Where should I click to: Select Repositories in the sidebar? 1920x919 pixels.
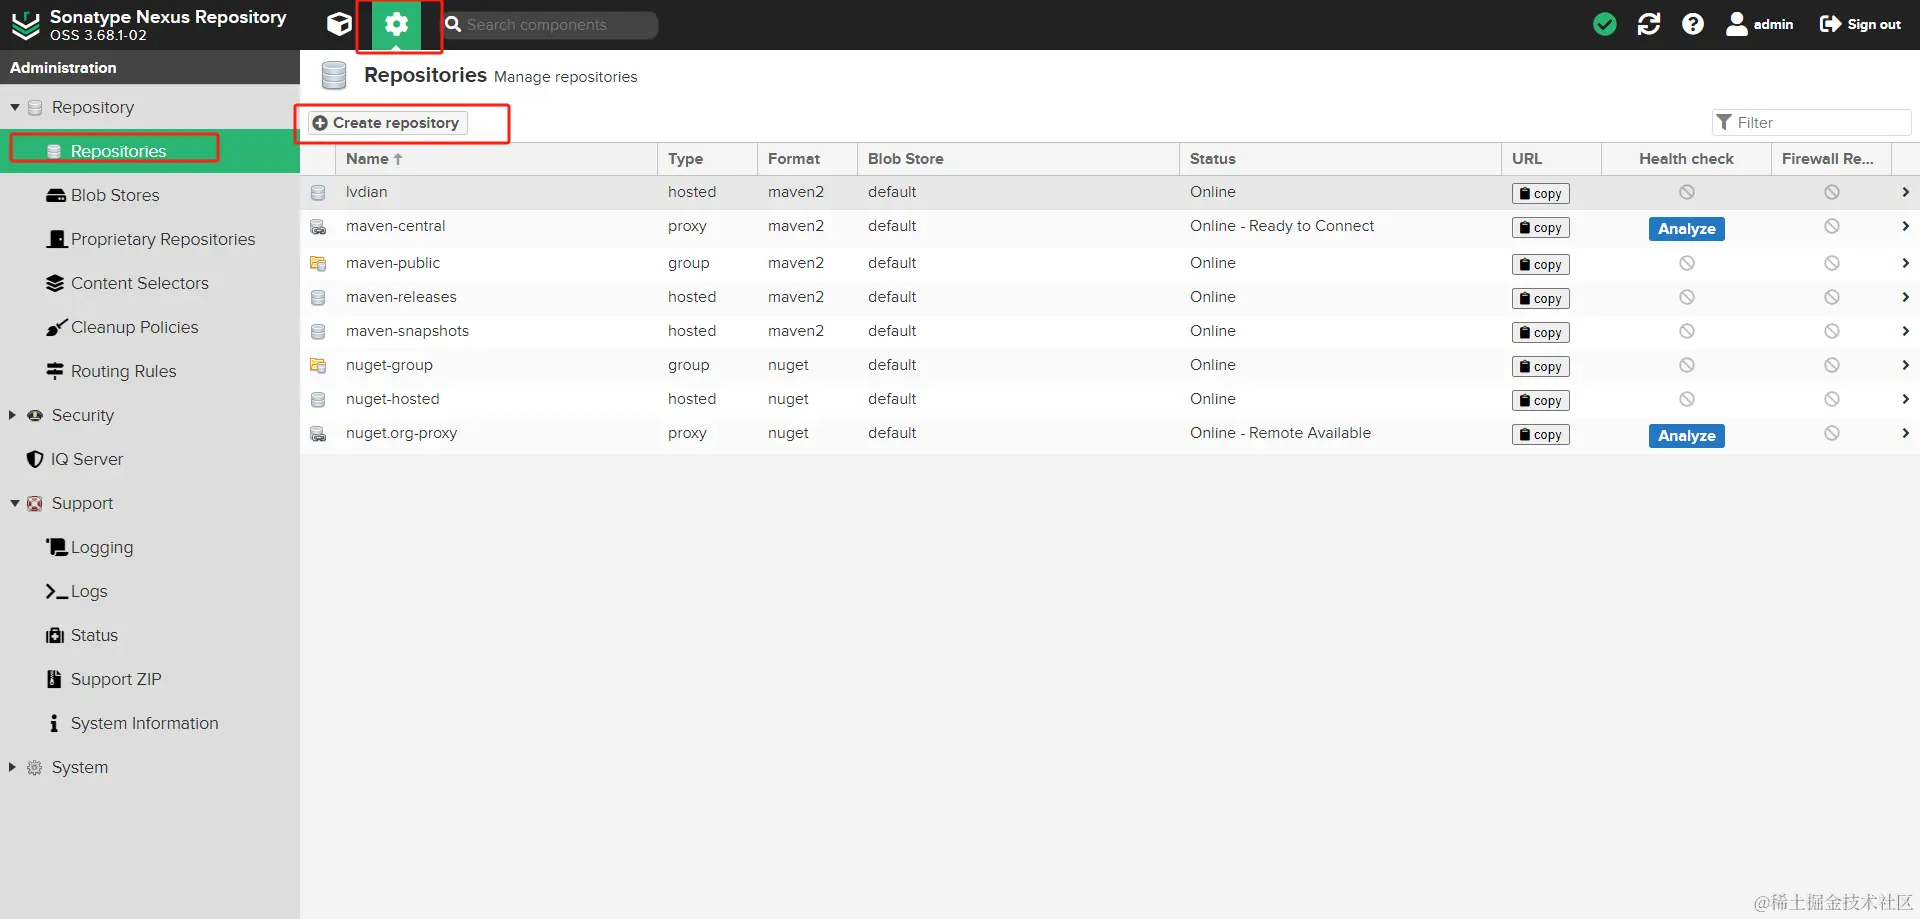coord(150,151)
